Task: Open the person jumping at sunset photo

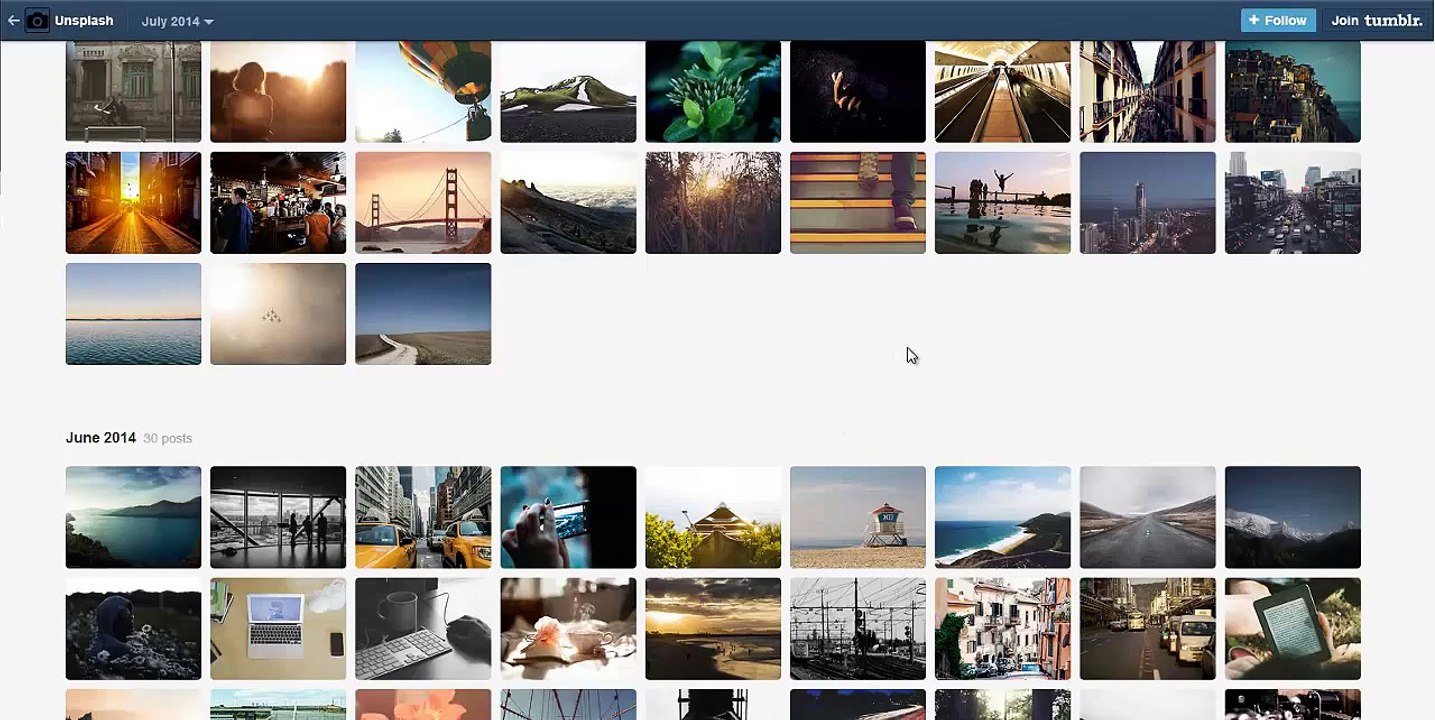Action: [1003, 203]
